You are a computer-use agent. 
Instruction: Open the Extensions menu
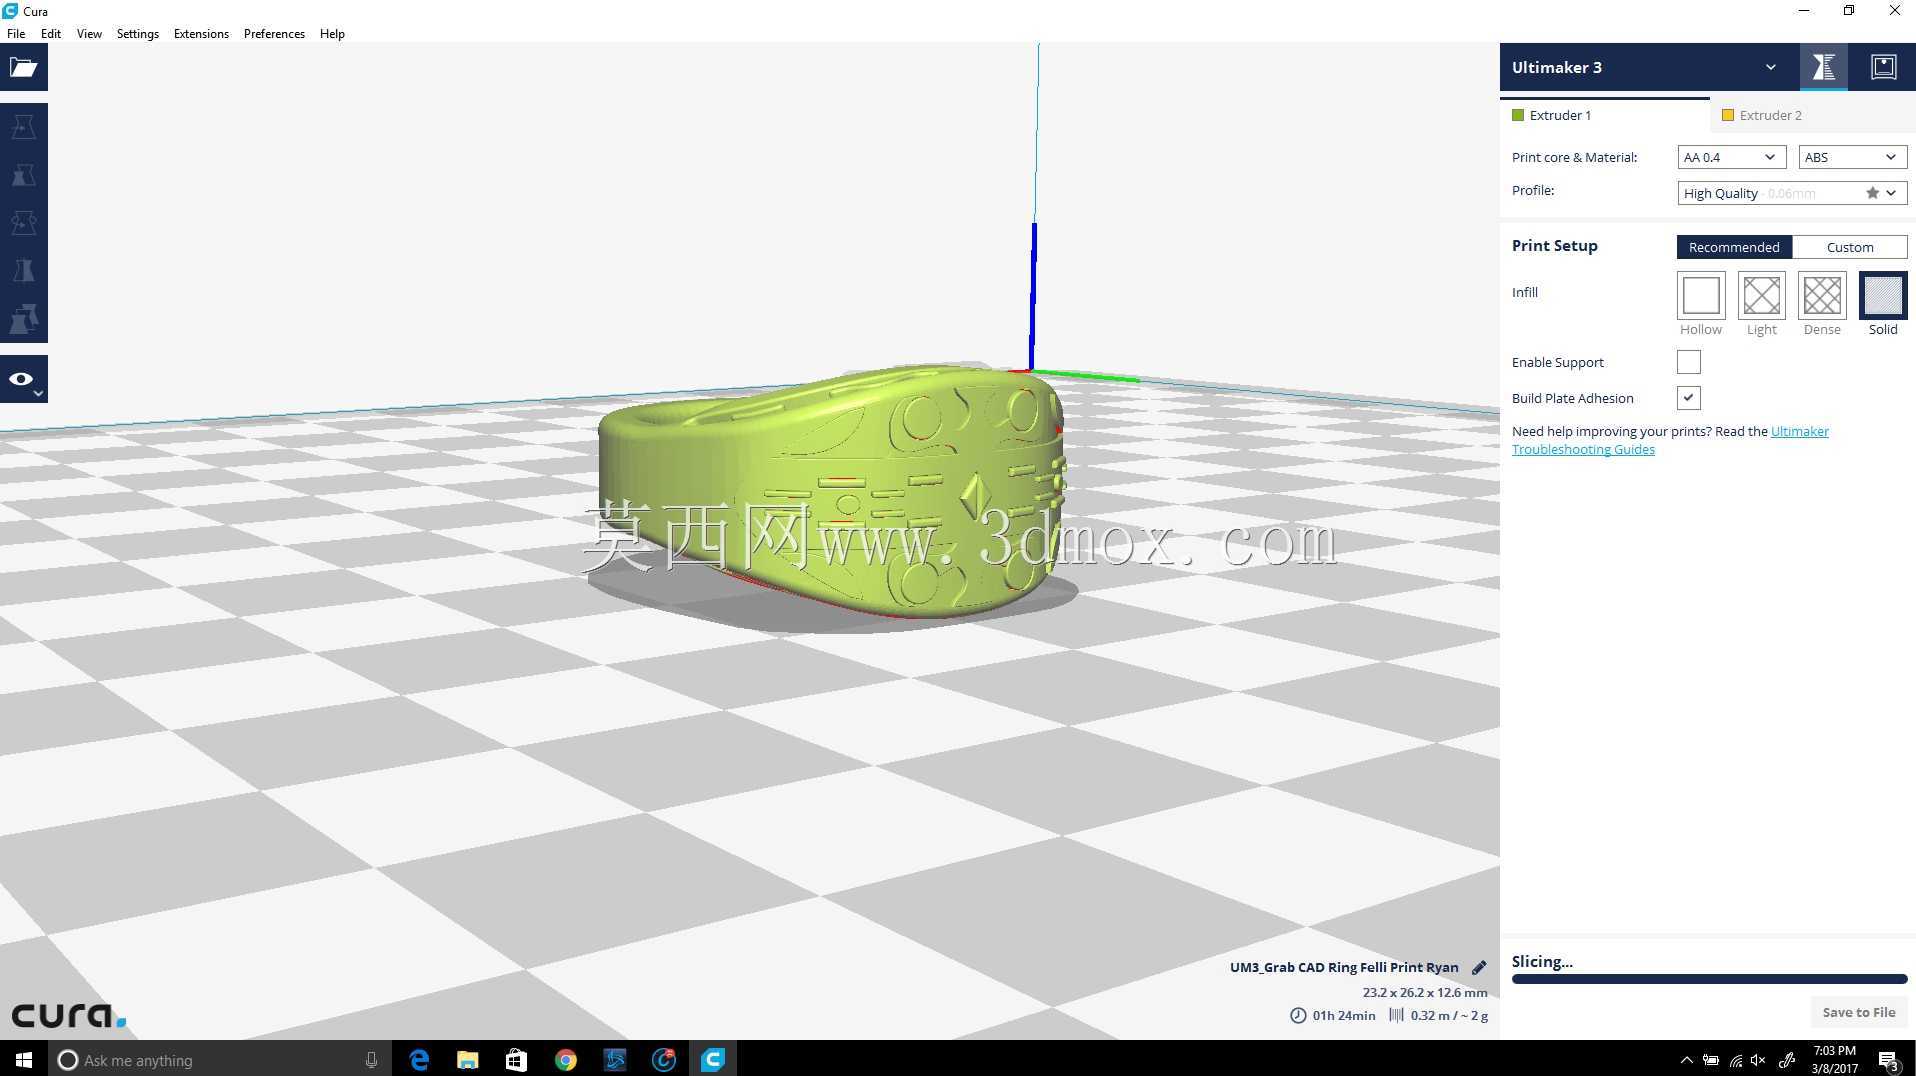(x=201, y=34)
